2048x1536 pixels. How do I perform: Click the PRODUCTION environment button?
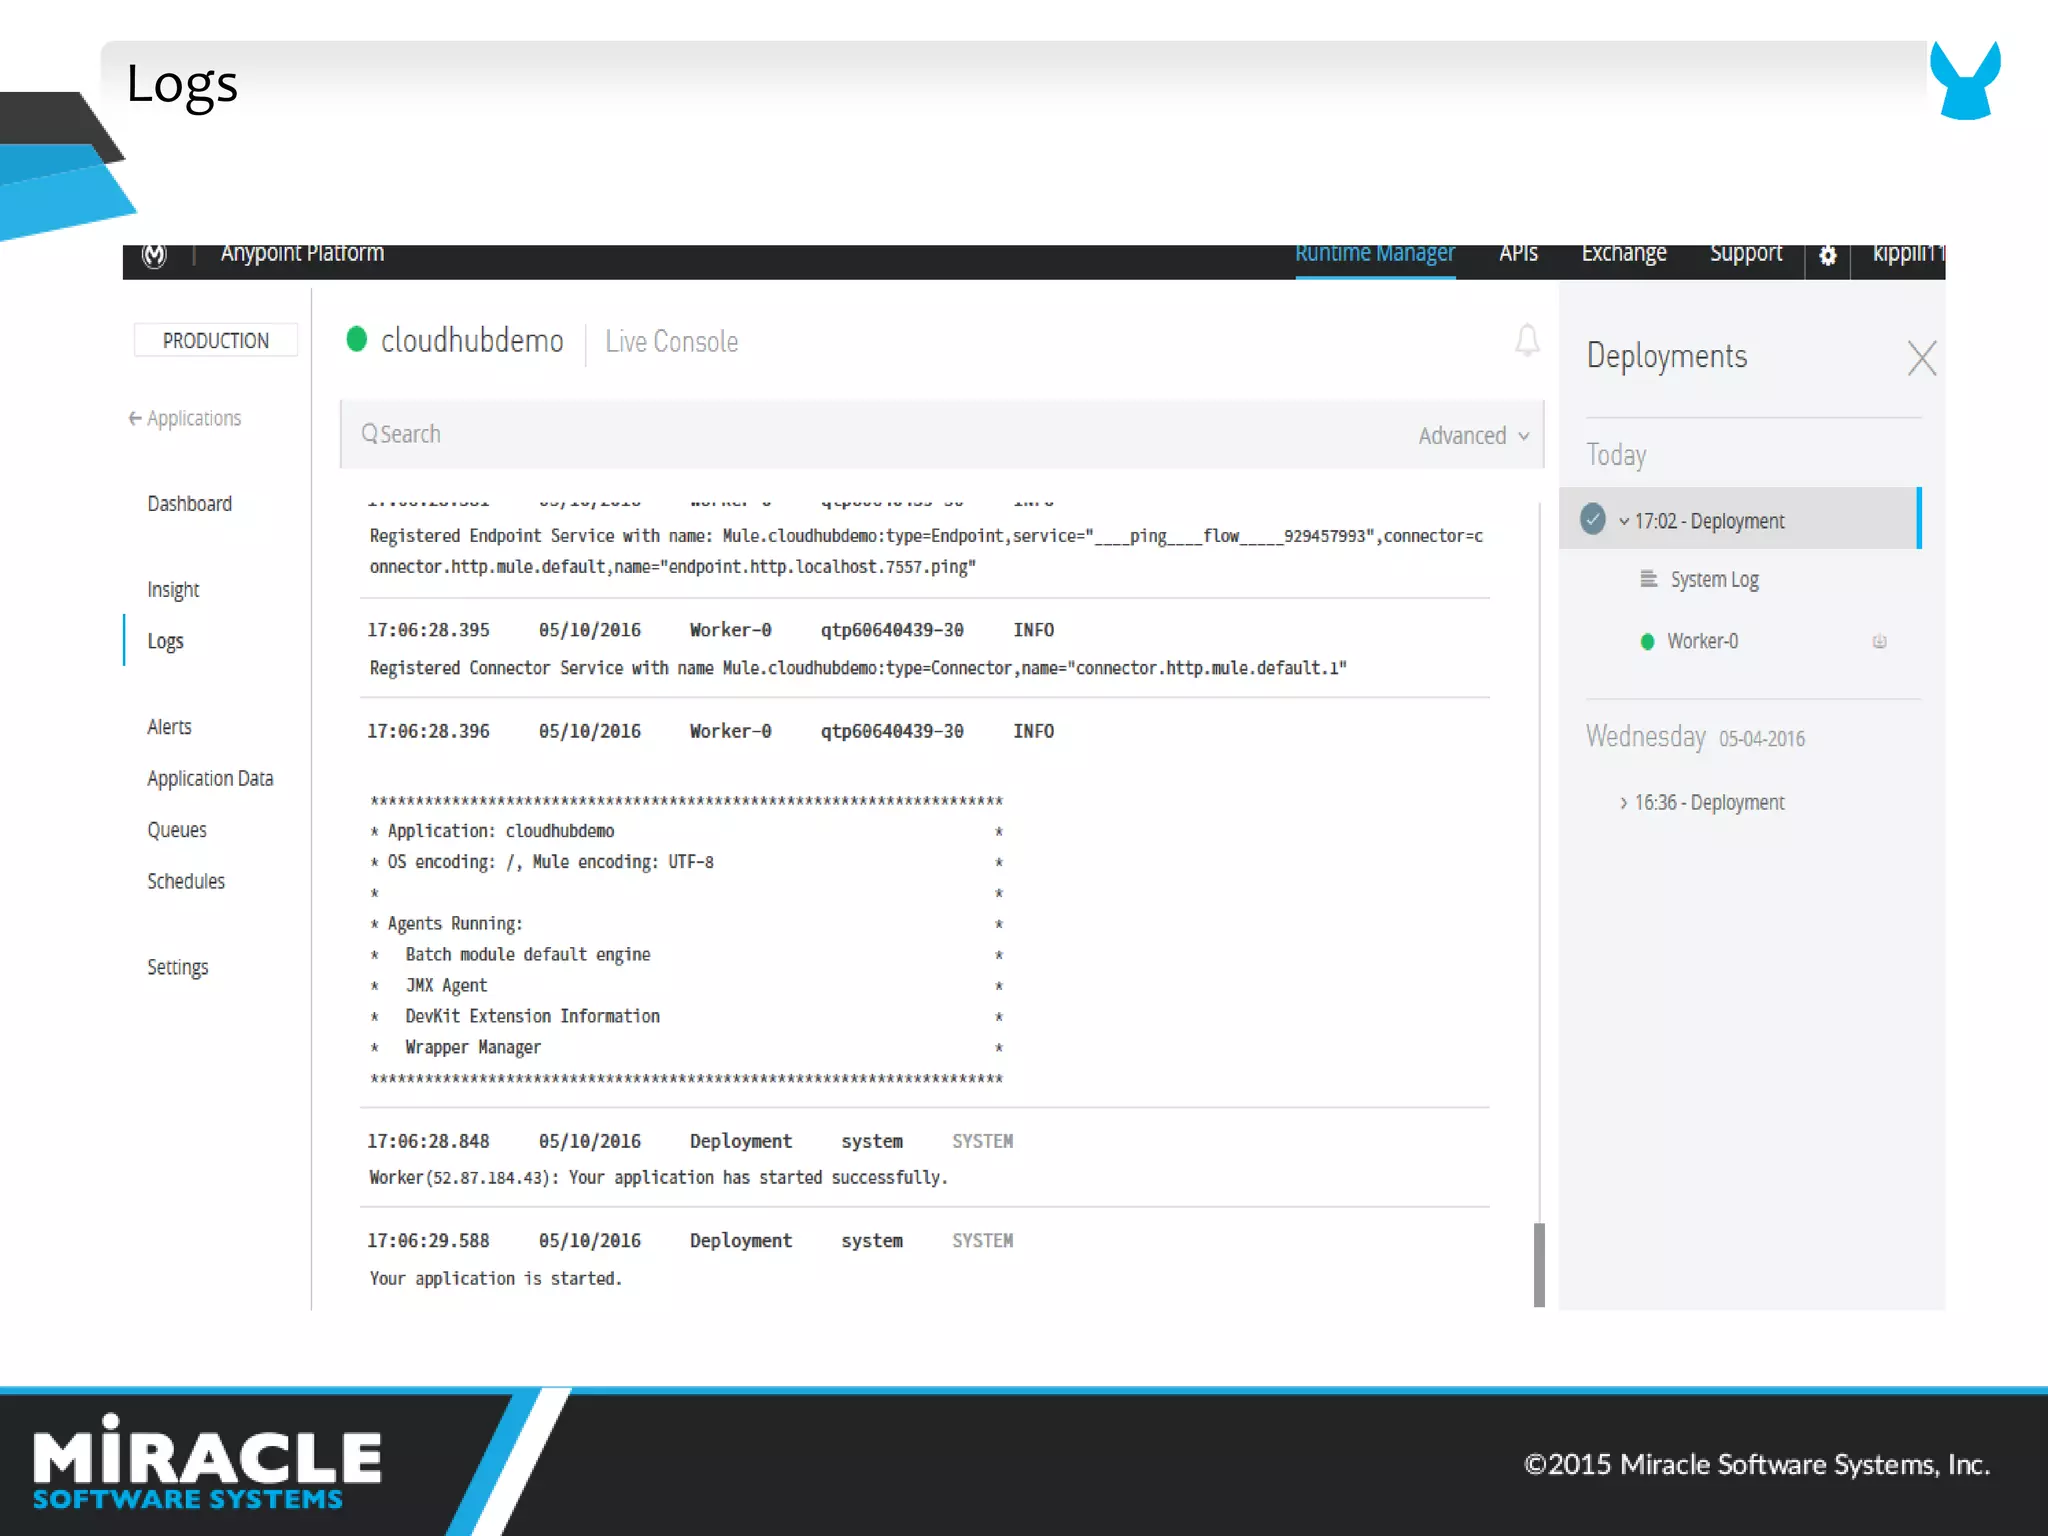pos(216,341)
